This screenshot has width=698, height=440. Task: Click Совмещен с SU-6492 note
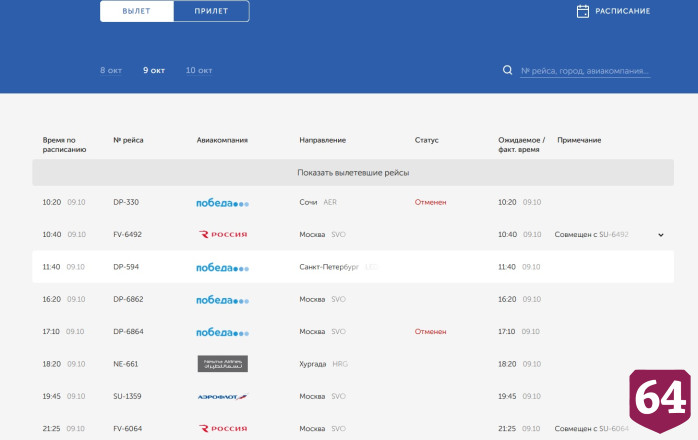(591, 234)
